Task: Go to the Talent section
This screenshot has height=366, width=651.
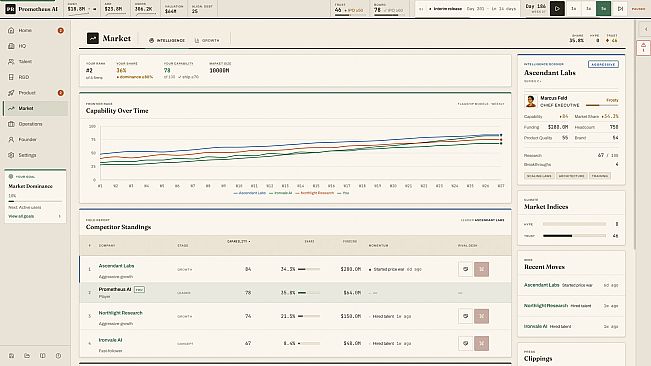Action: (35, 61)
